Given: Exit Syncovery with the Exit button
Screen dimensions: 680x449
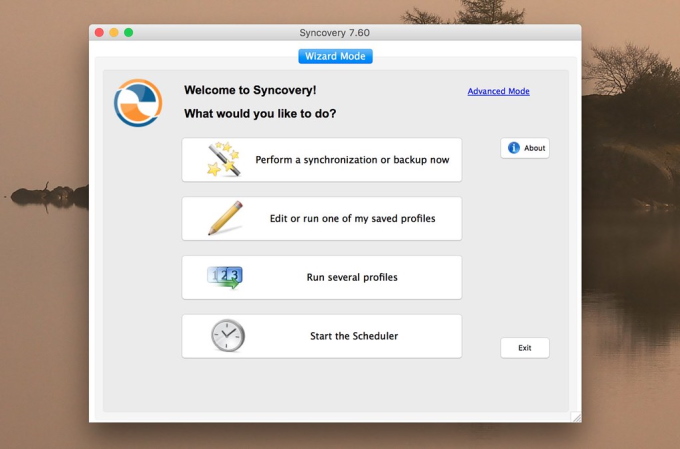Looking at the screenshot, I should (x=525, y=348).
